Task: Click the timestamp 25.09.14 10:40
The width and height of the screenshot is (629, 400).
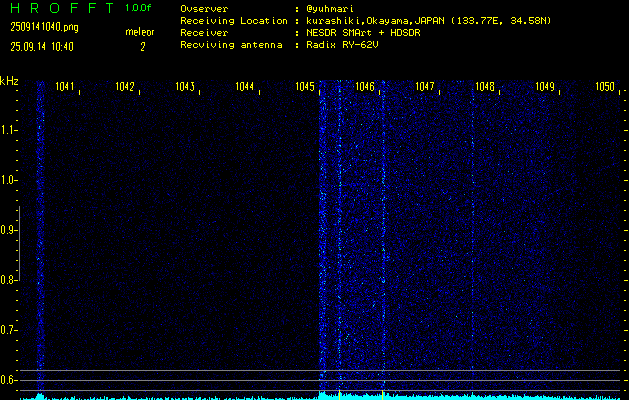Action: (x=42, y=47)
